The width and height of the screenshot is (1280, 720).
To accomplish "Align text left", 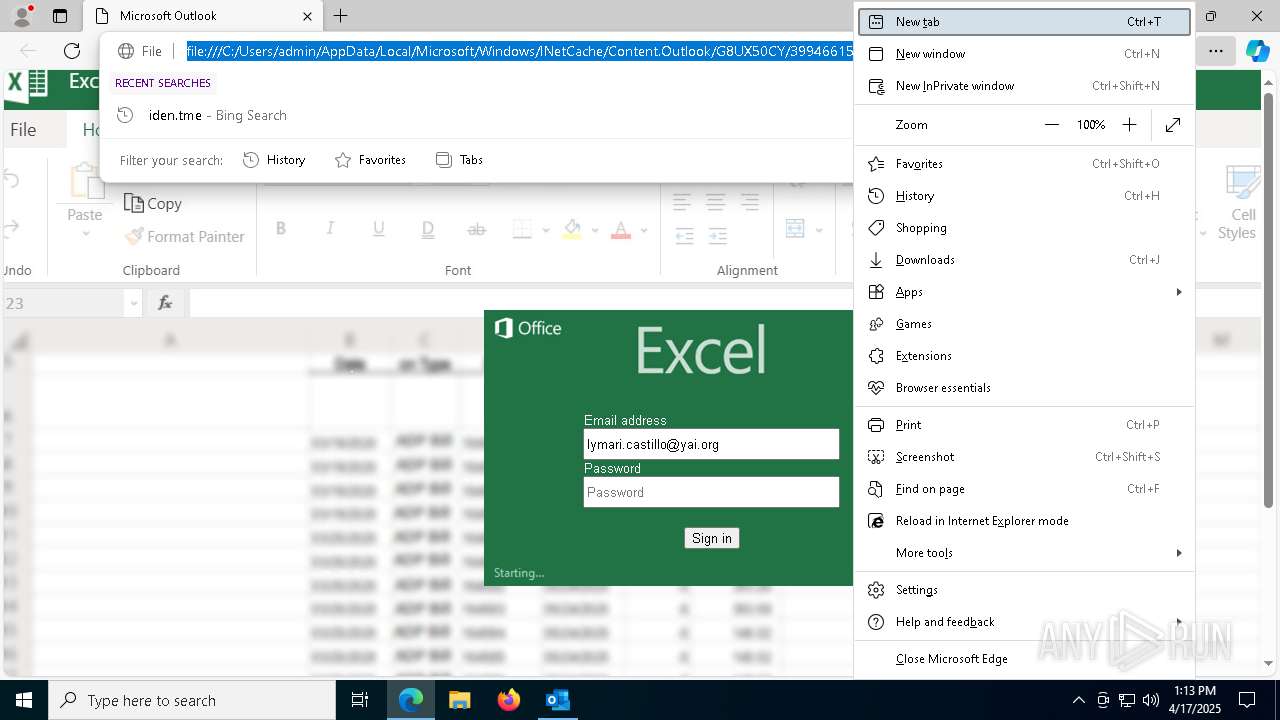I will coord(682,203).
